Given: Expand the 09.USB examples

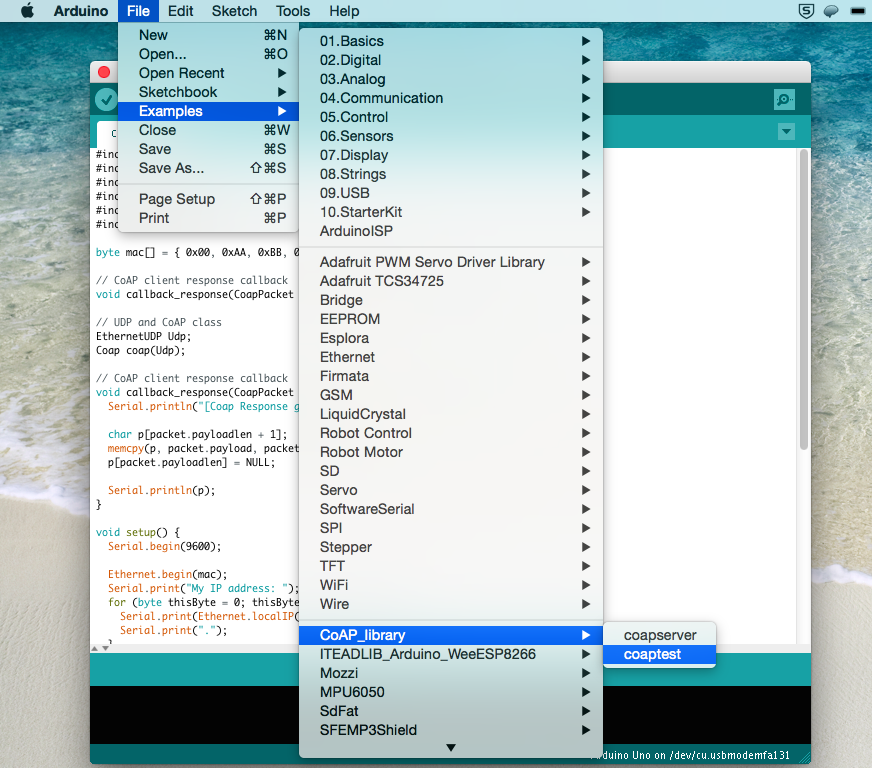Looking at the screenshot, I should pyautogui.click(x=451, y=193).
